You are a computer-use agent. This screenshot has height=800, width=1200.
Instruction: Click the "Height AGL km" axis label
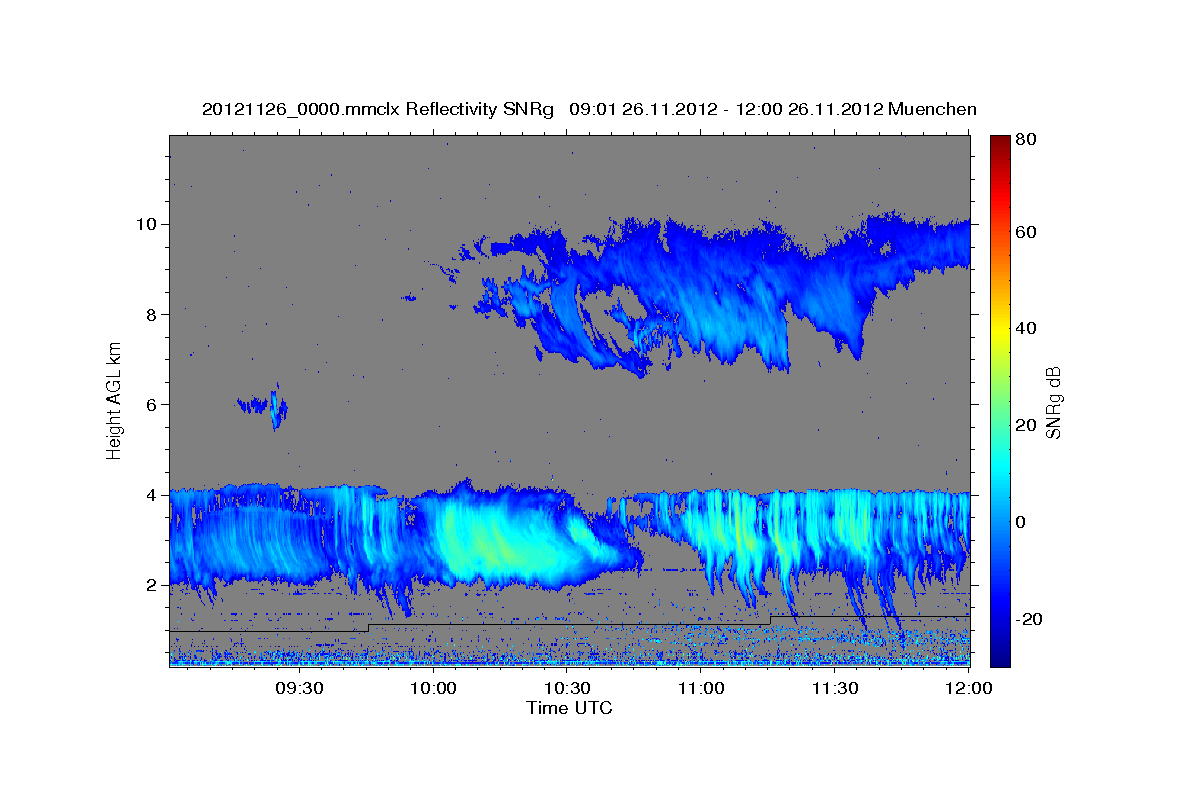pos(115,400)
